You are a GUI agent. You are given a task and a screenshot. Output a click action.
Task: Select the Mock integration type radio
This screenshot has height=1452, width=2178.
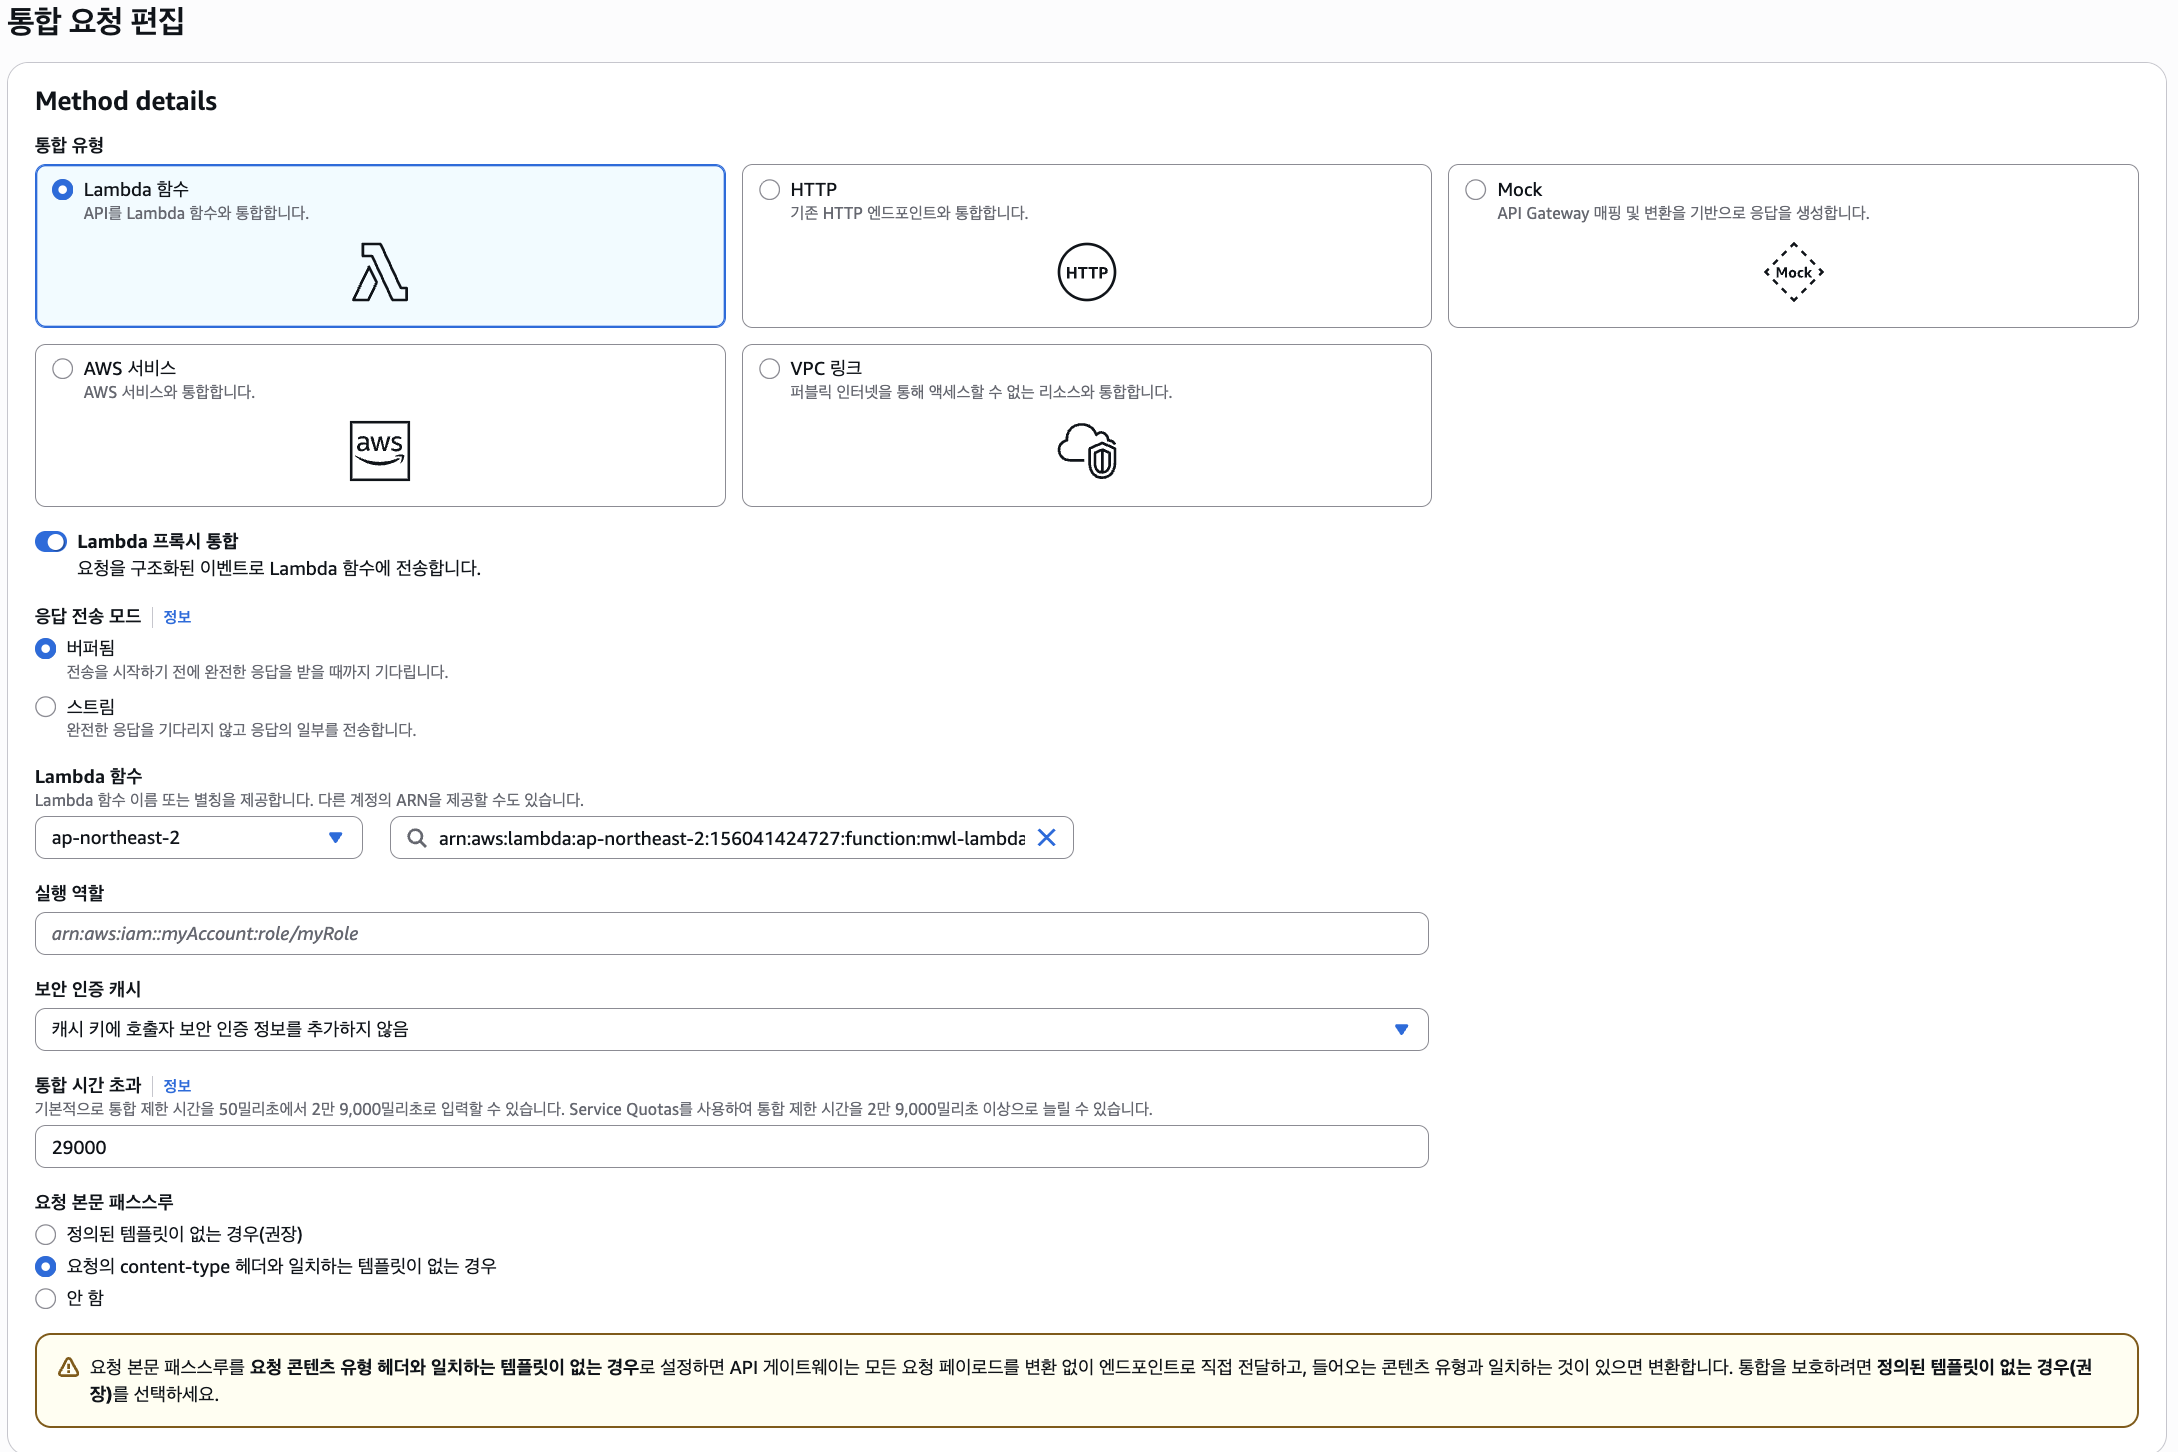coord(1476,189)
